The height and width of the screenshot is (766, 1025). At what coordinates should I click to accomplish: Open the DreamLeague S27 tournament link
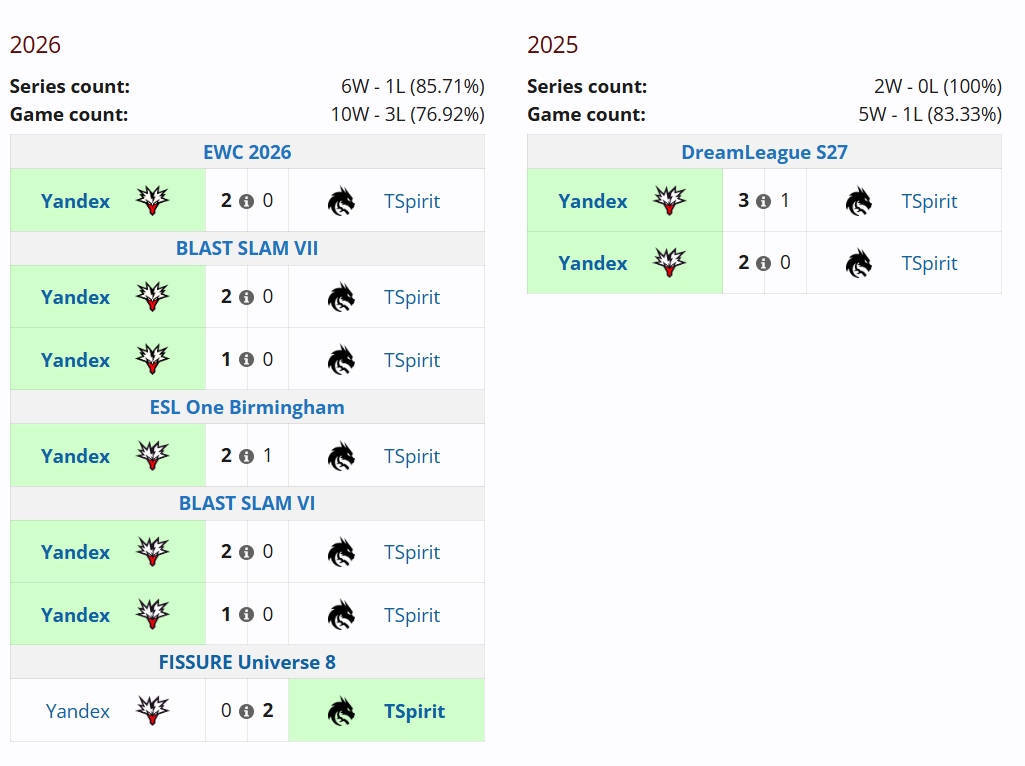pyautogui.click(x=764, y=152)
